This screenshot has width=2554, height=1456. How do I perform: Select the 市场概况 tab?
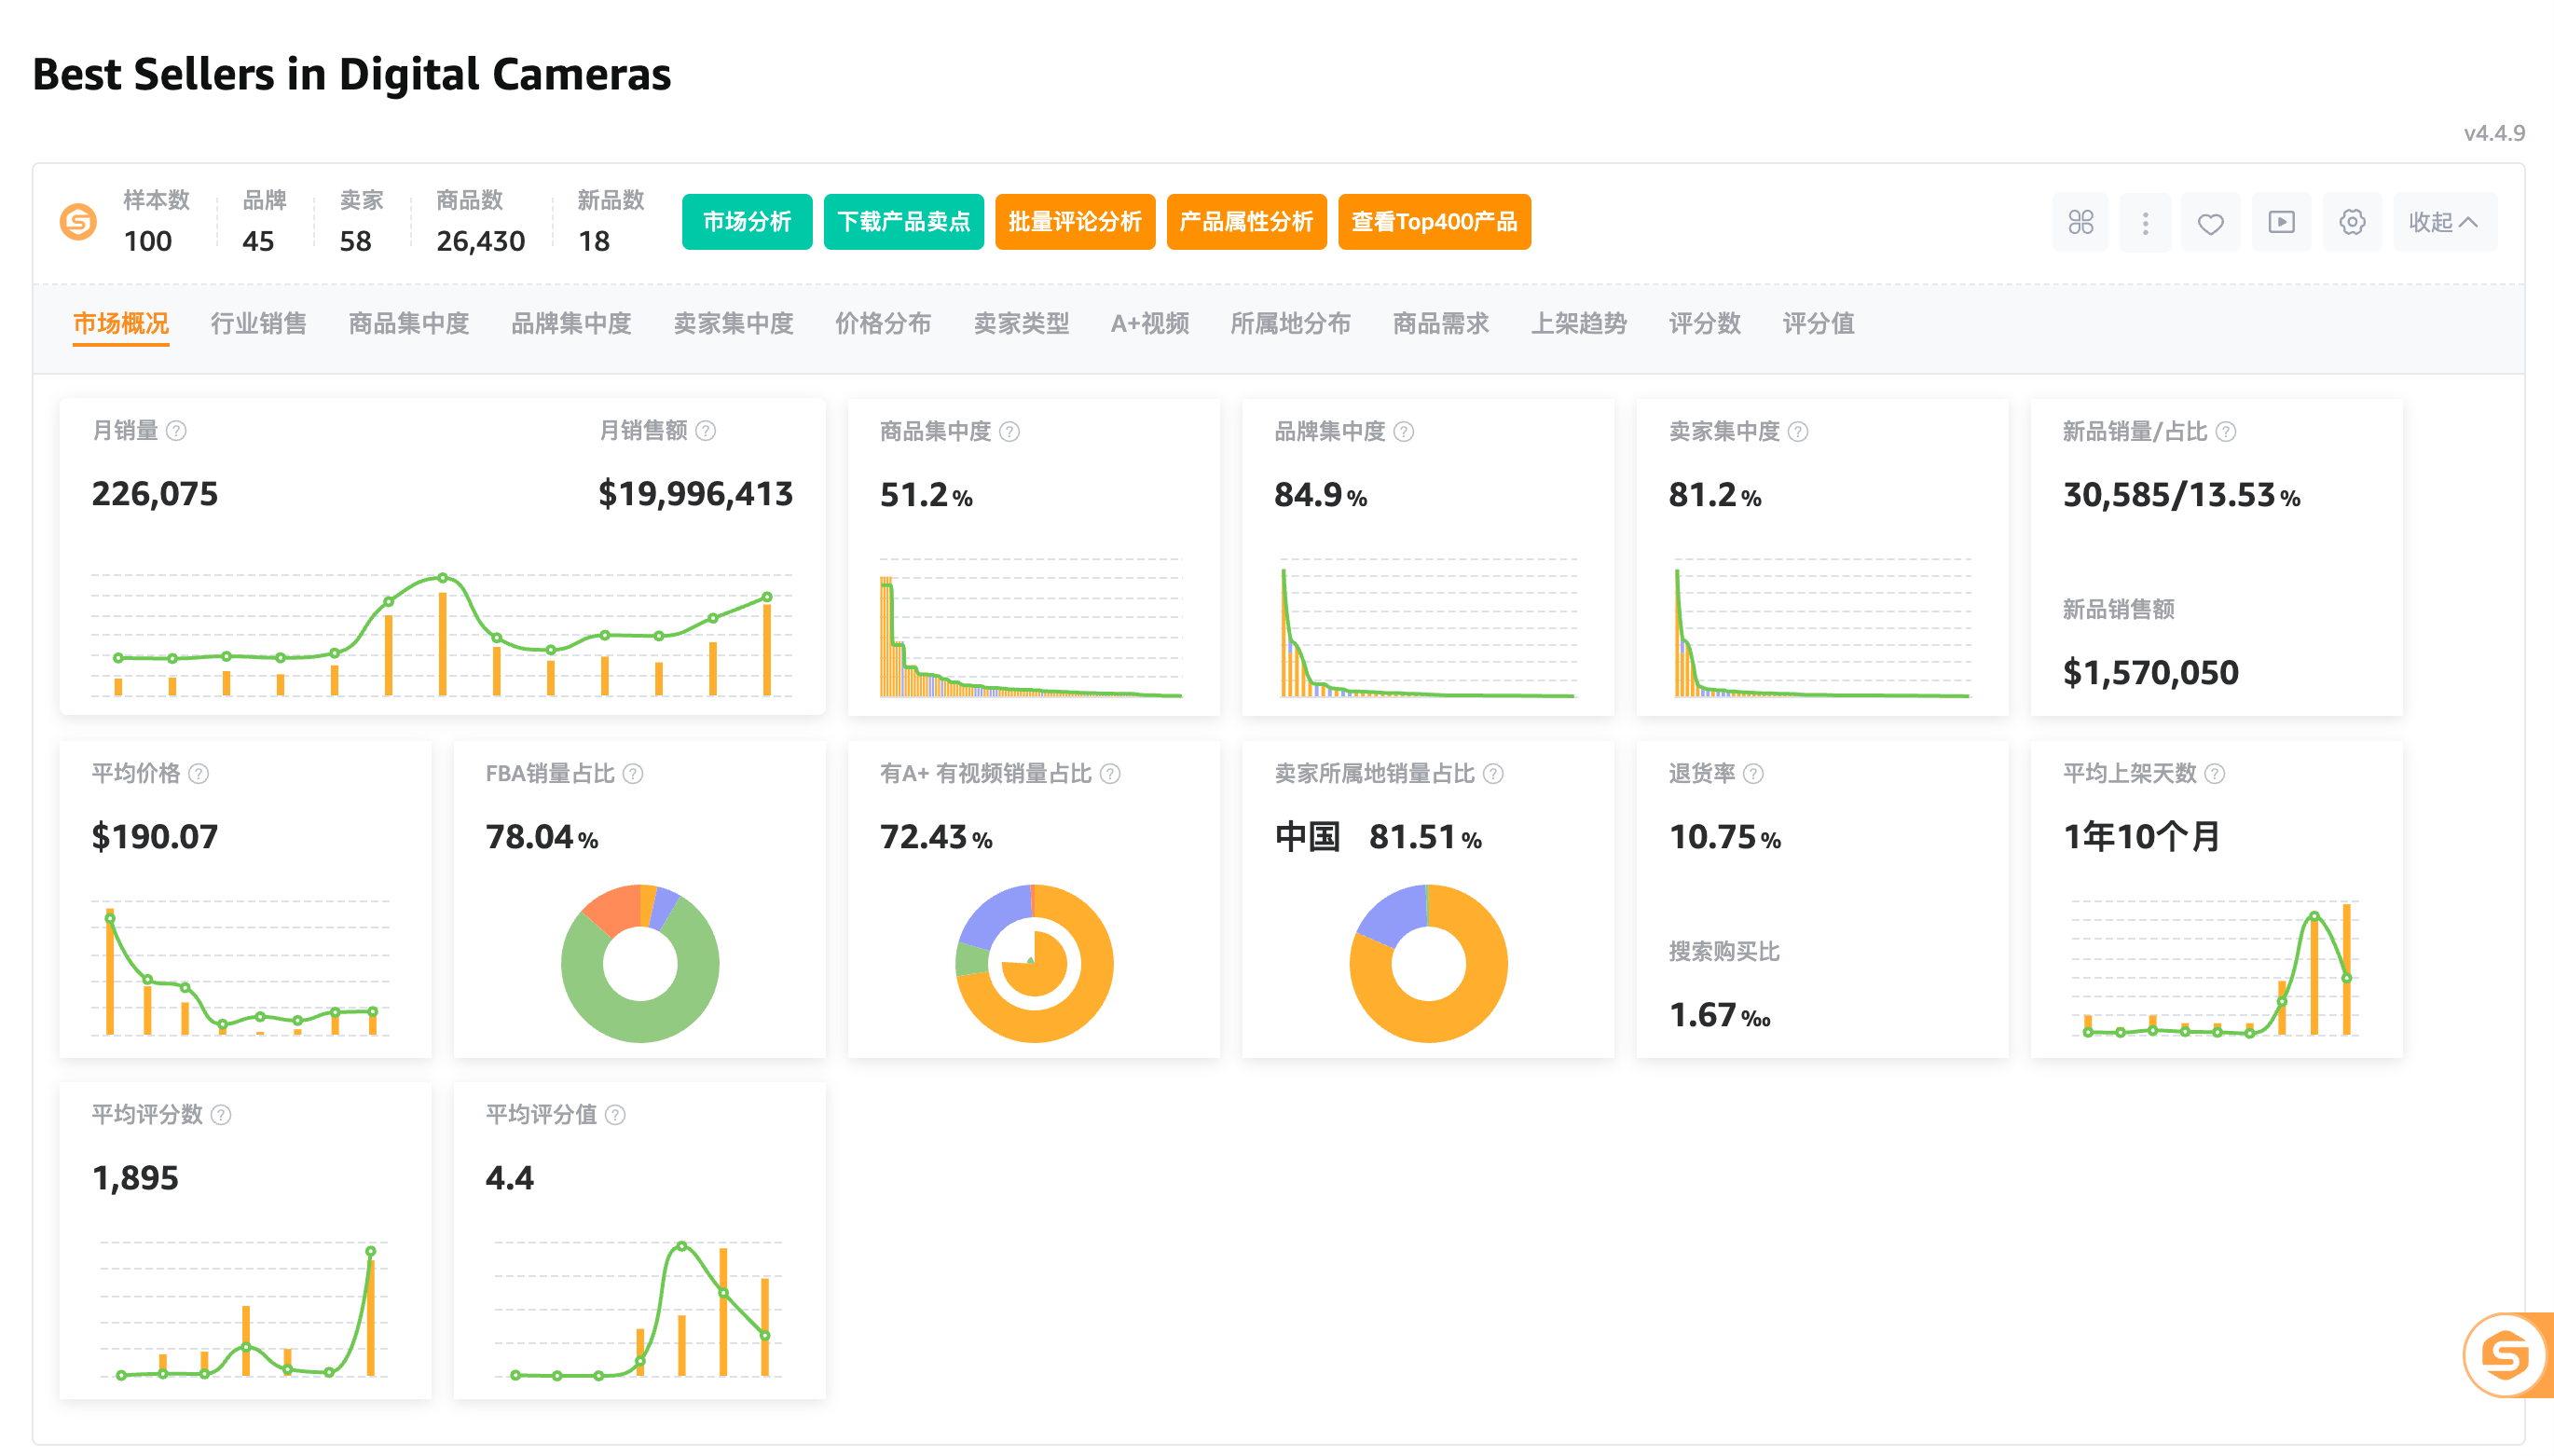[121, 324]
